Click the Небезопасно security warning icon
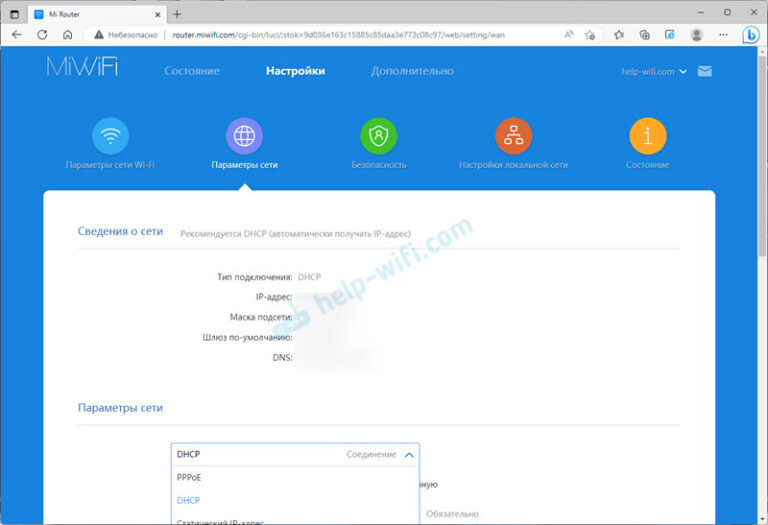This screenshot has height=525, width=768. click(x=99, y=35)
